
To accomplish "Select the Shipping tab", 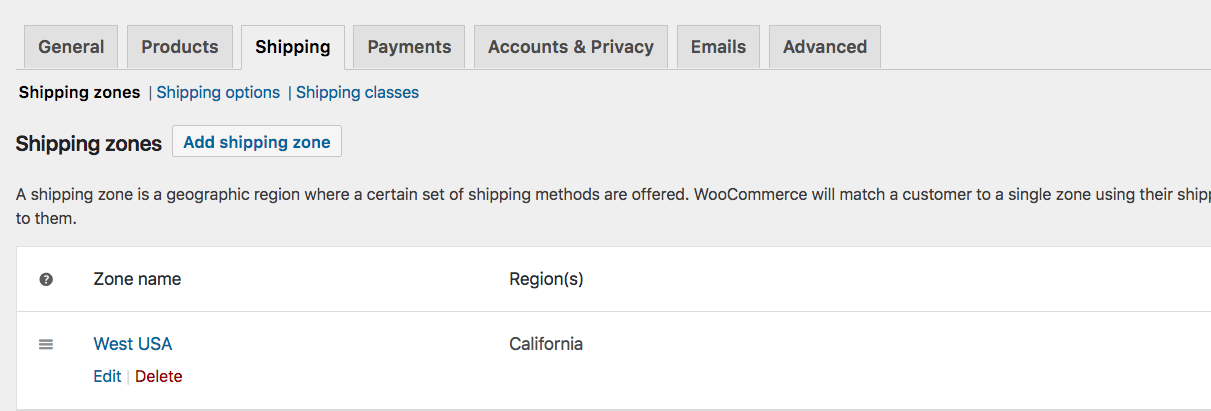I will (x=293, y=47).
